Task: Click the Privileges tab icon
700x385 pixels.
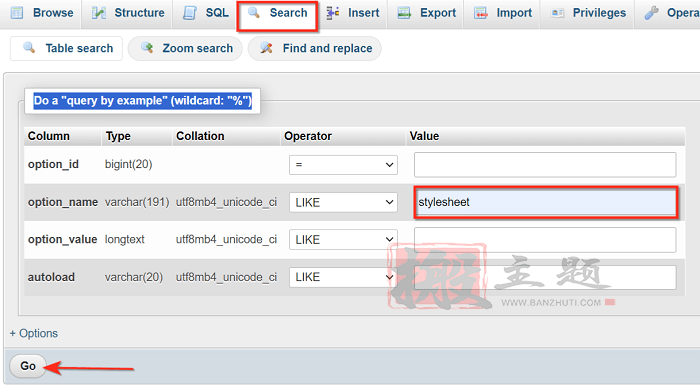Action: coord(557,13)
